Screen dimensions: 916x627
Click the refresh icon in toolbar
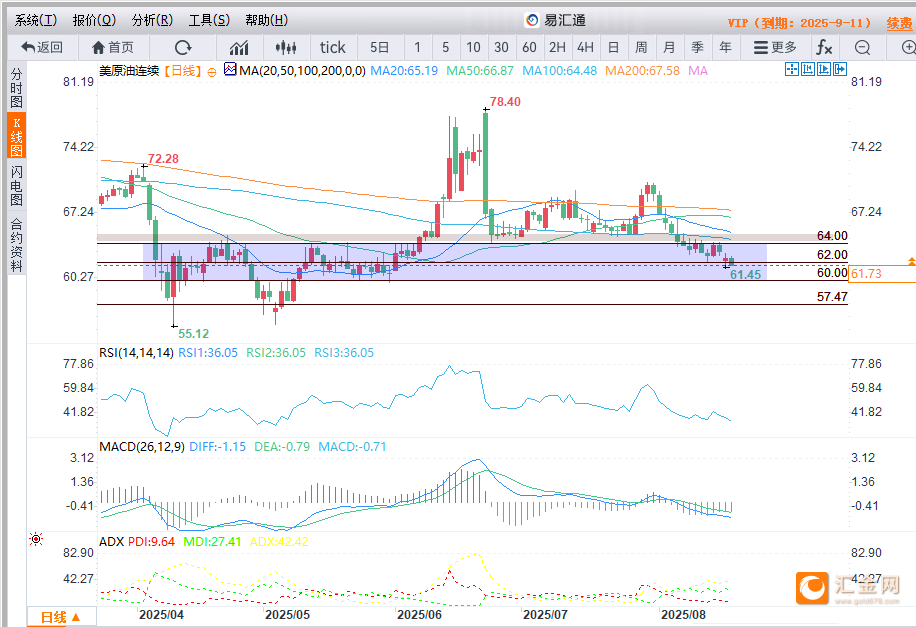[183, 47]
